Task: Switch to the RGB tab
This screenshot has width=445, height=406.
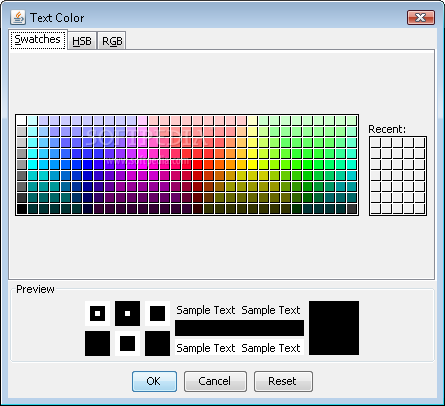Action: (112, 41)
